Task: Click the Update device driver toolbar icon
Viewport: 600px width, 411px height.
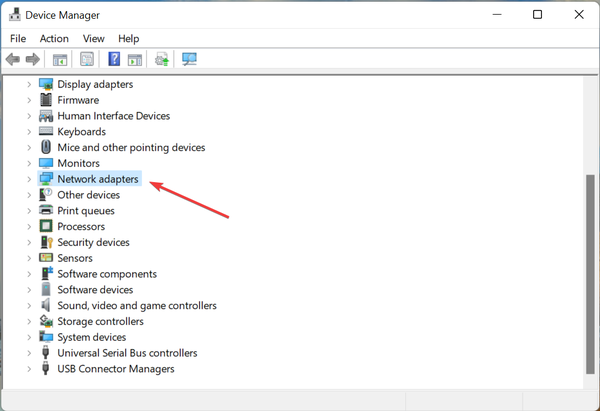Action: (x=162, y=60)
